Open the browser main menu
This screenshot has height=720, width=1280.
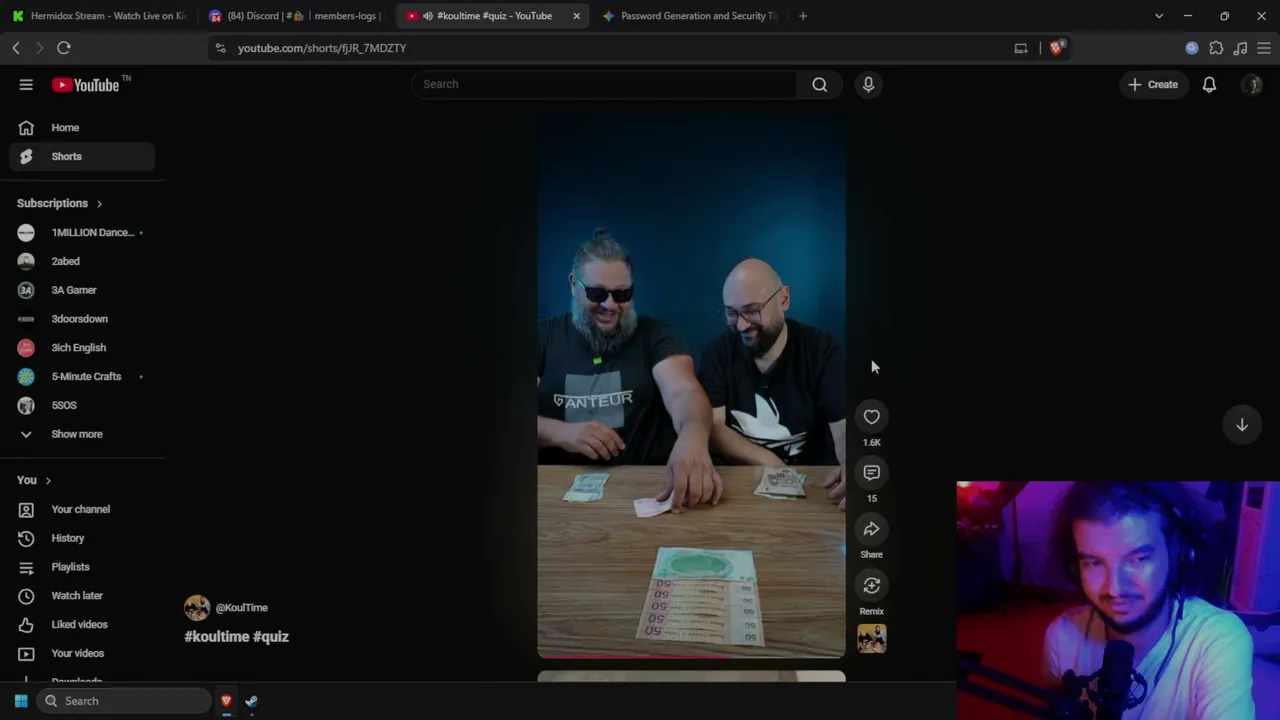pyautogui.click(x=1264, y=48)
